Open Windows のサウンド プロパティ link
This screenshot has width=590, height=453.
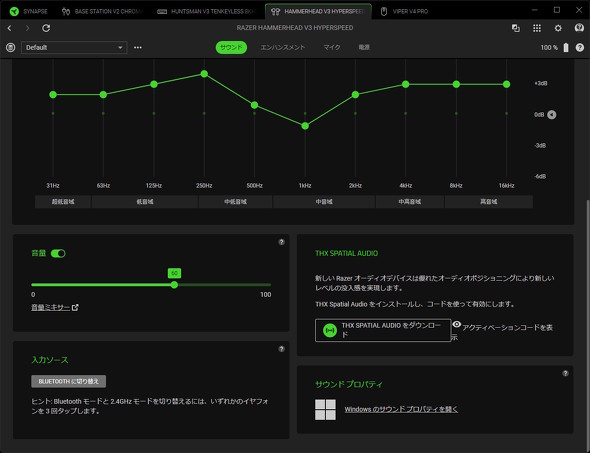(x=401, y=409)
